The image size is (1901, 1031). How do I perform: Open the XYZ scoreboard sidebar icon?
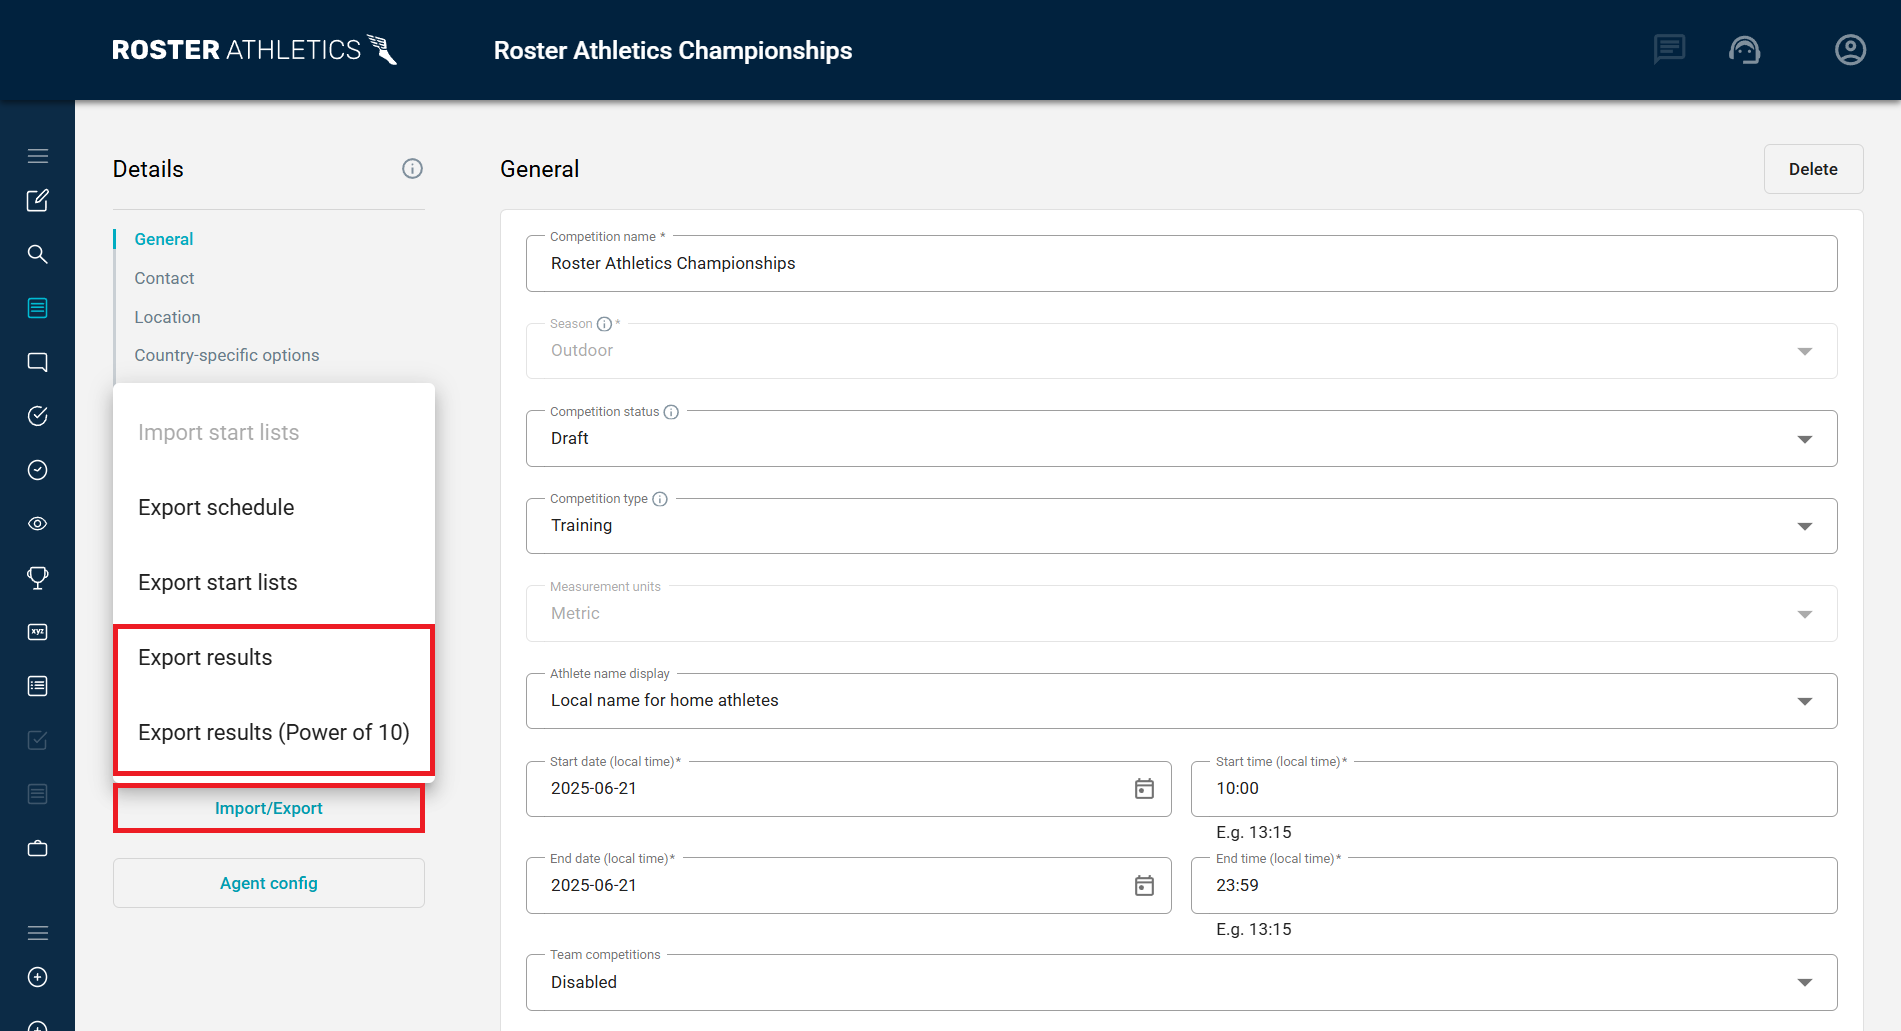38,632
